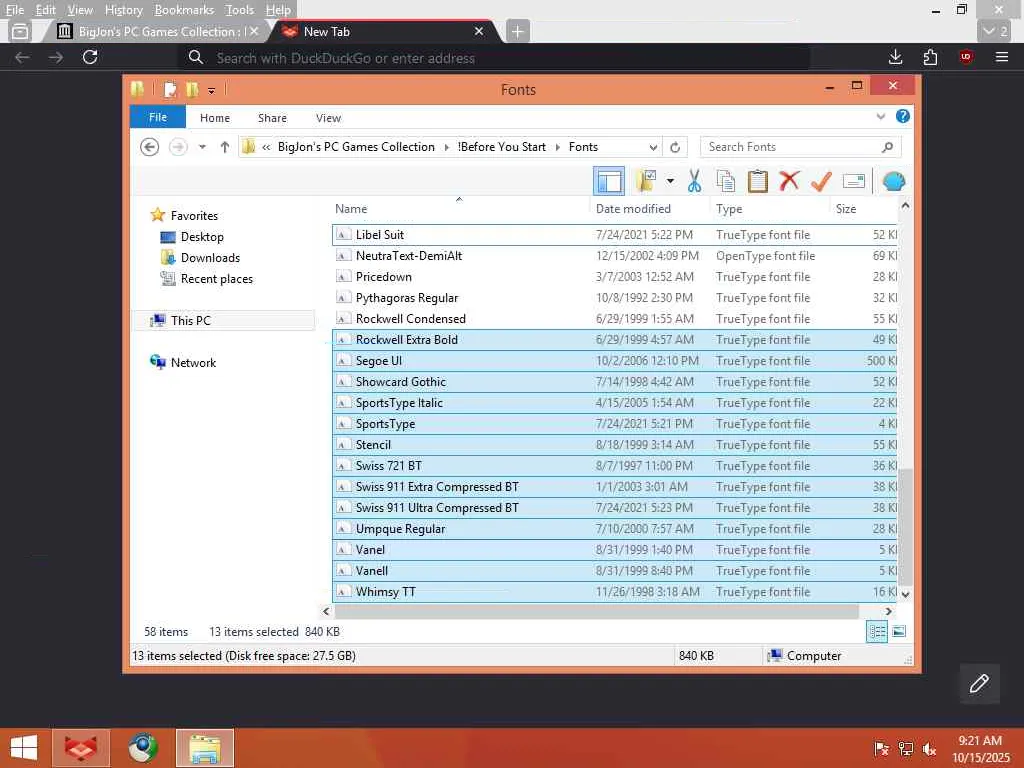Open the browser hamburger menu
The height and width of the screenshot is (768, 1024).
click(1001, 57)
